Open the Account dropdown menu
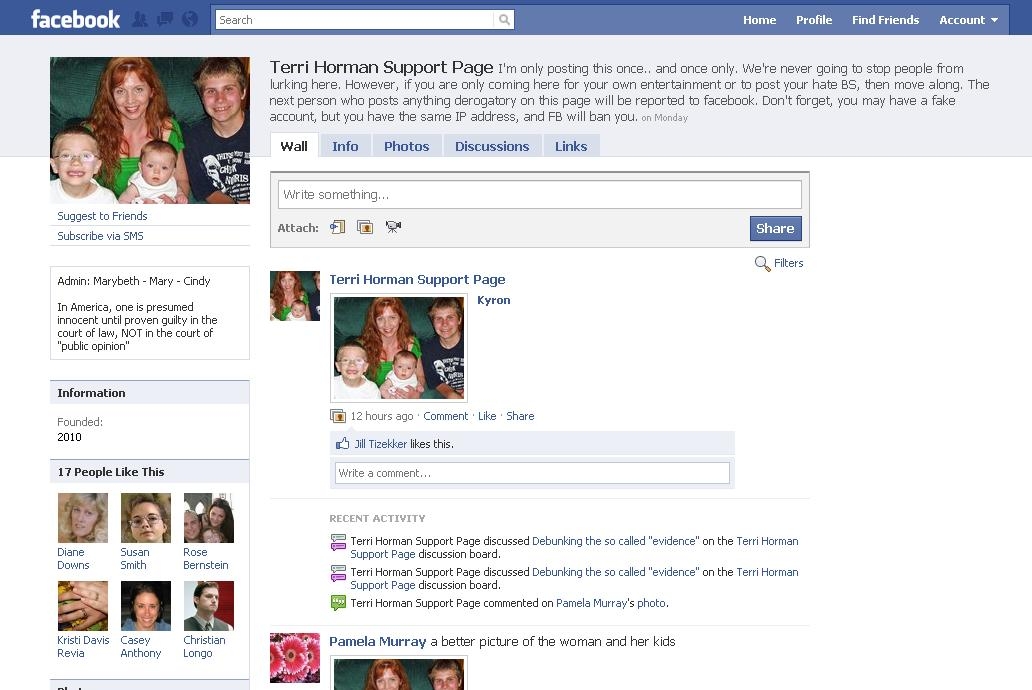 pyautogui.click(x=968, y=20)
